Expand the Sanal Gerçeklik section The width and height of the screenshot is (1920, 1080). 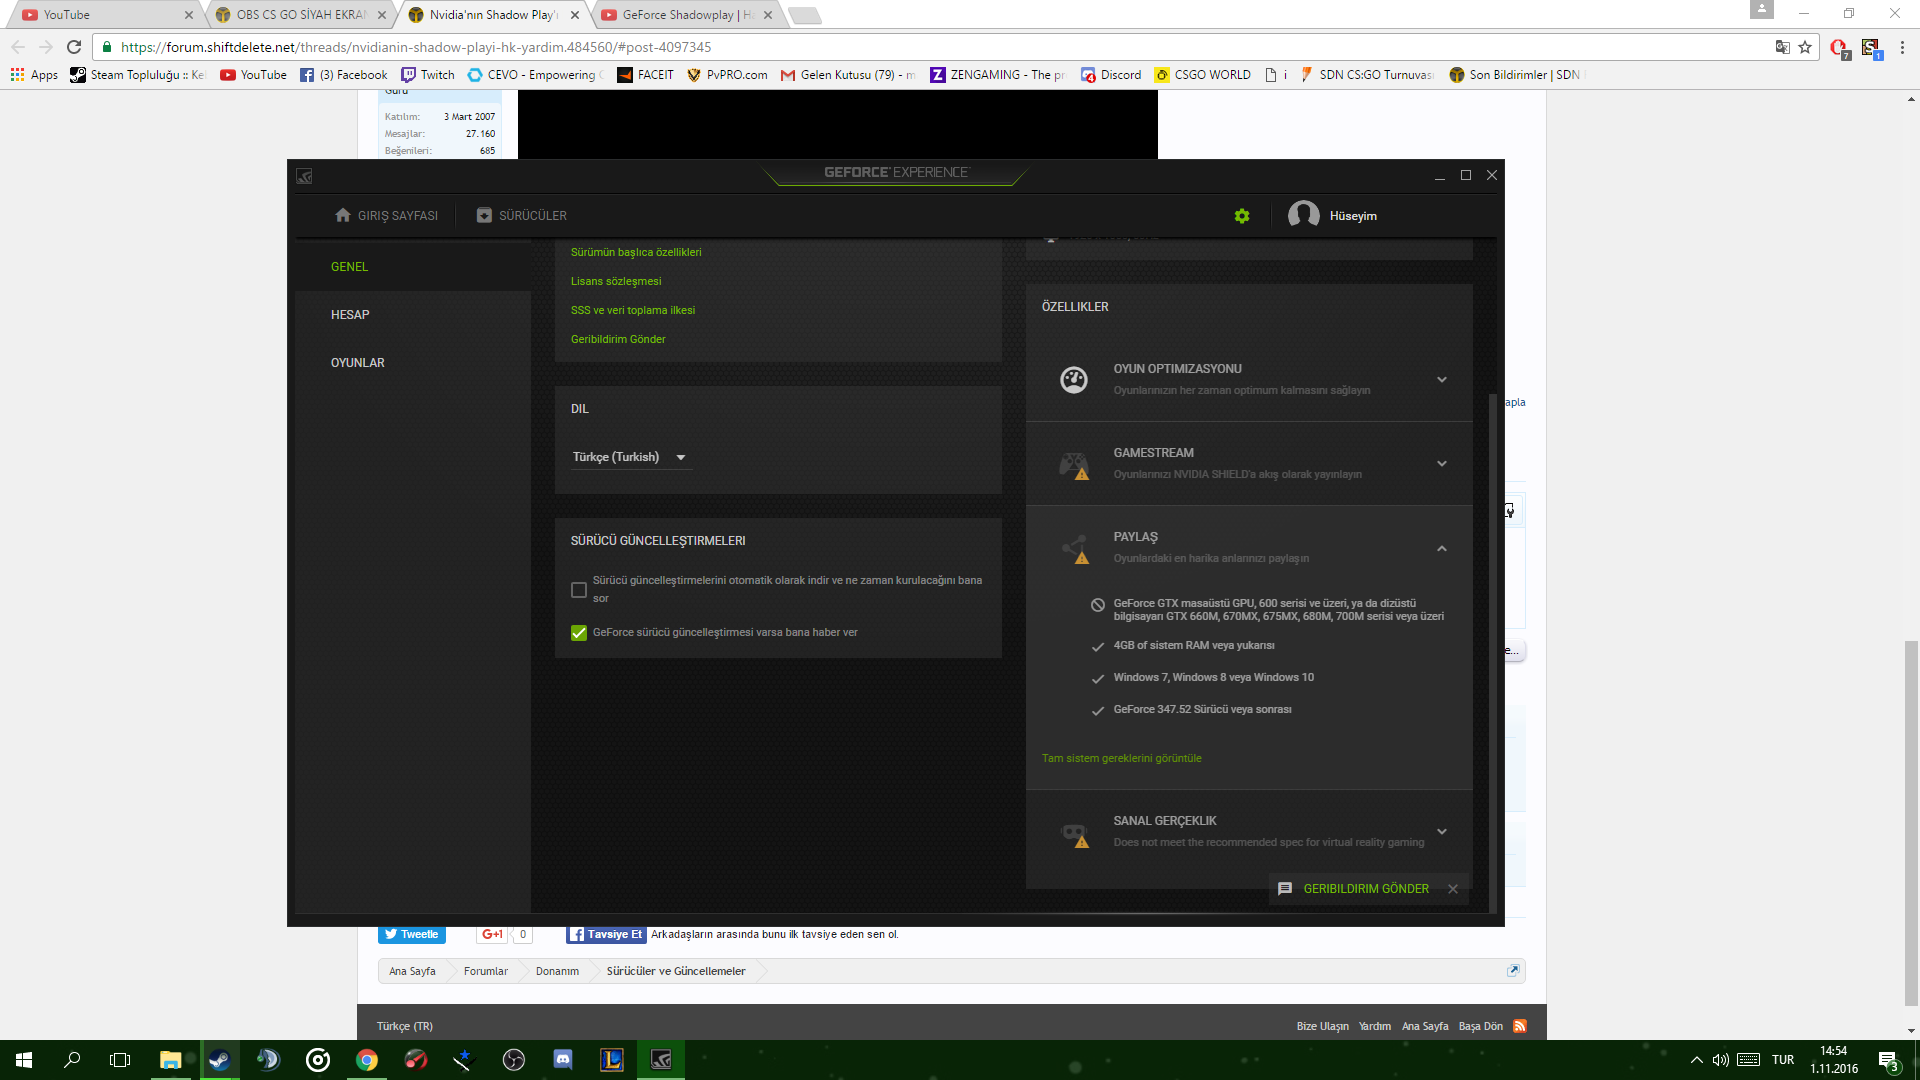click(x=1442, y=831)
